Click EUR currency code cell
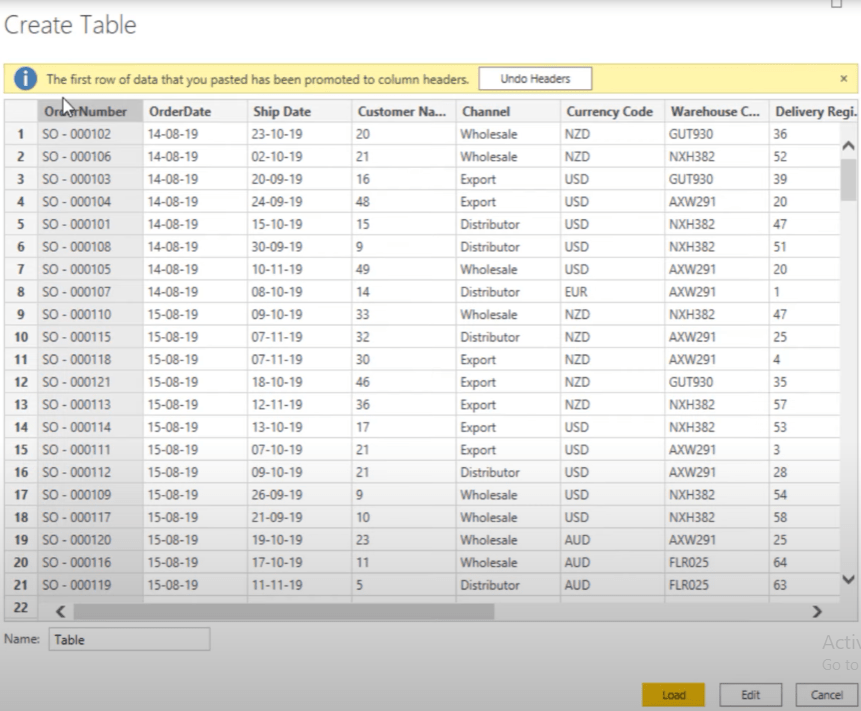 [612, 292]
